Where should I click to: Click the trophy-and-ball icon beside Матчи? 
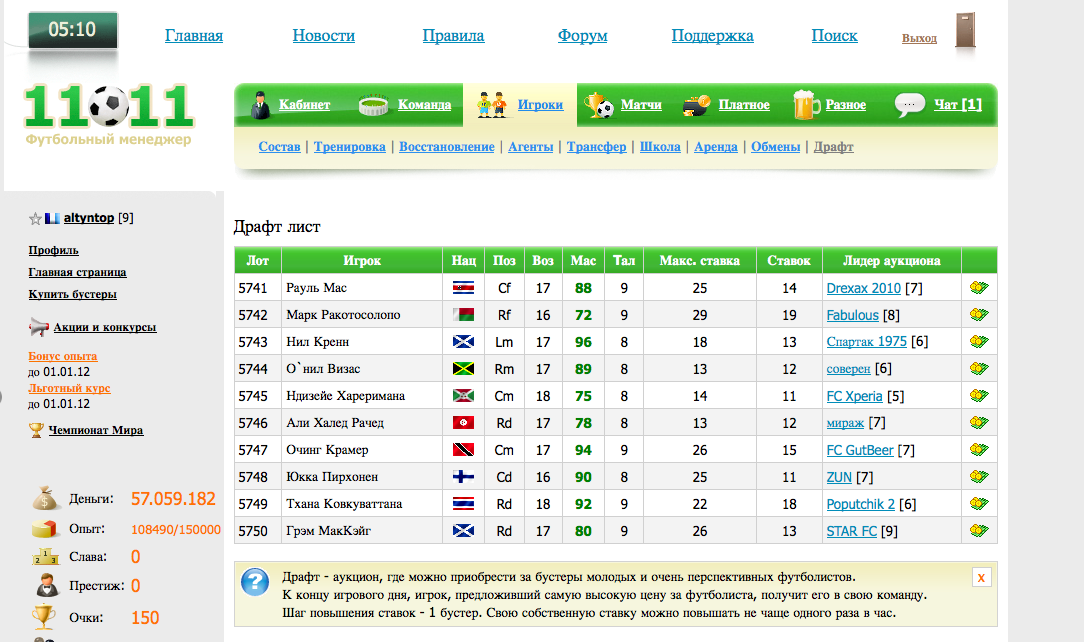599,105
